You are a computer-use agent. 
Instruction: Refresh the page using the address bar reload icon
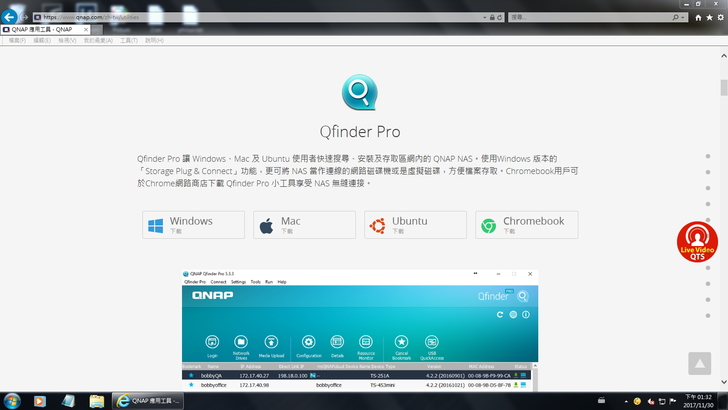(x=500, y=17)
